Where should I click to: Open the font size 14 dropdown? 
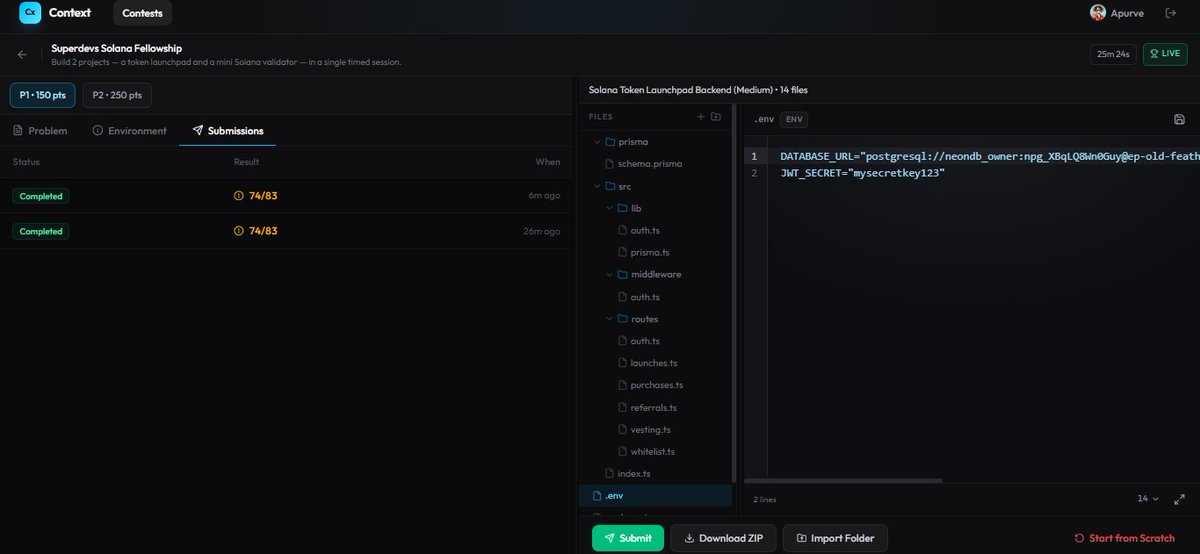click(1148, 498)
